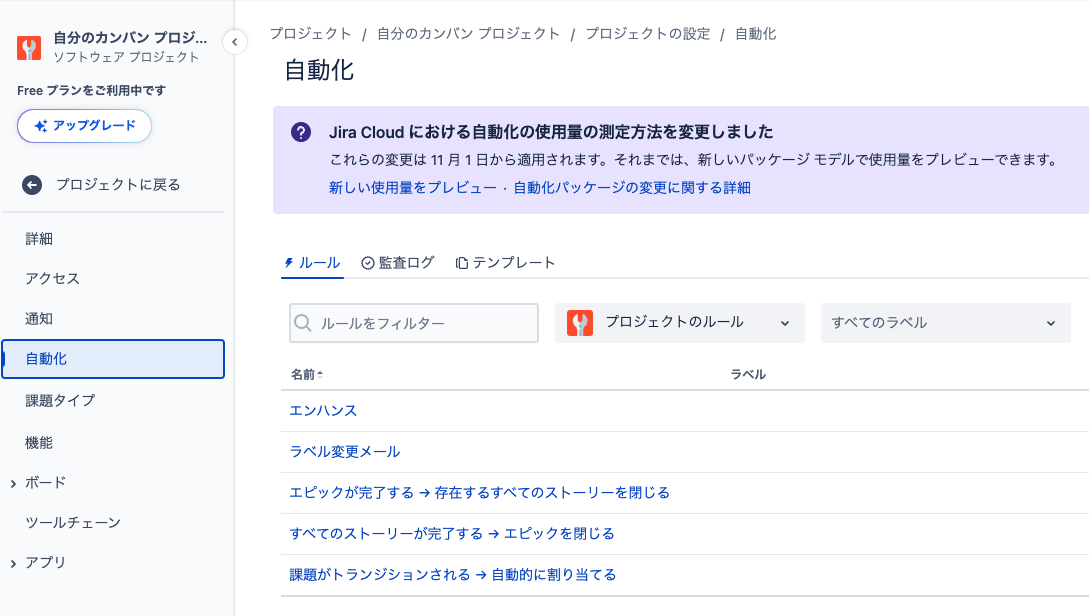Click the ルールをフィルター search field

pos(425,323)
